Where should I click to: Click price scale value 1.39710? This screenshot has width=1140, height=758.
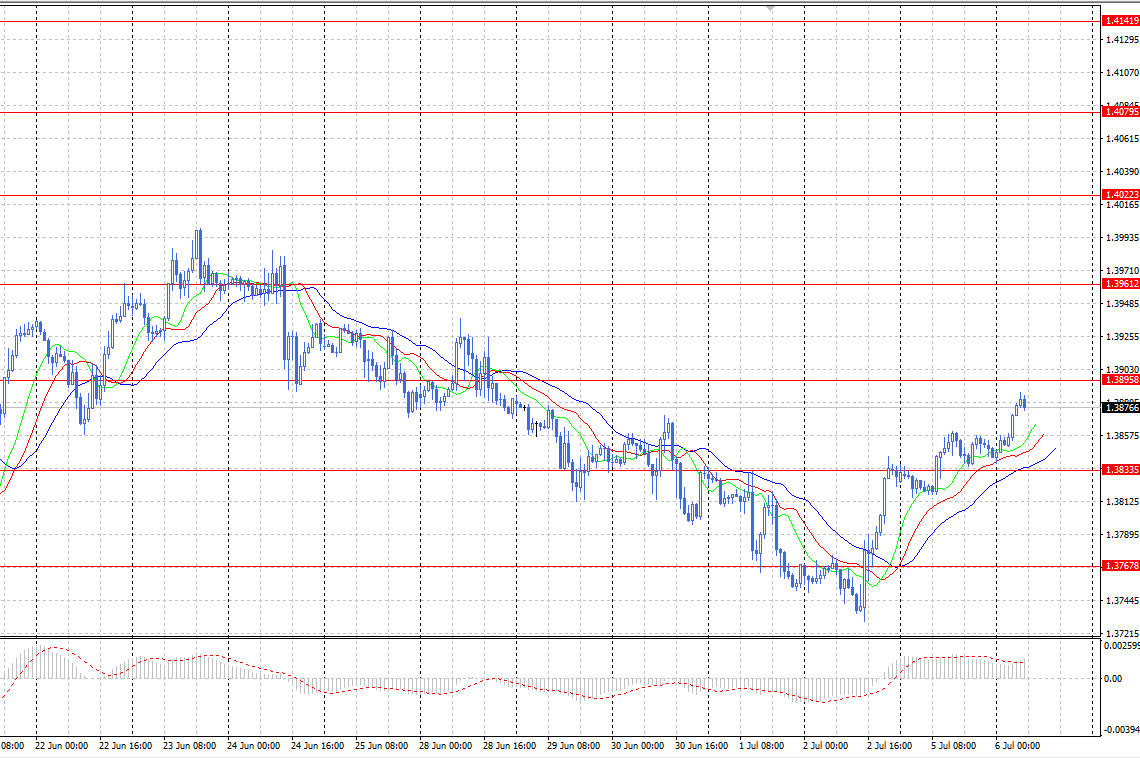(x=1122, y=271)
